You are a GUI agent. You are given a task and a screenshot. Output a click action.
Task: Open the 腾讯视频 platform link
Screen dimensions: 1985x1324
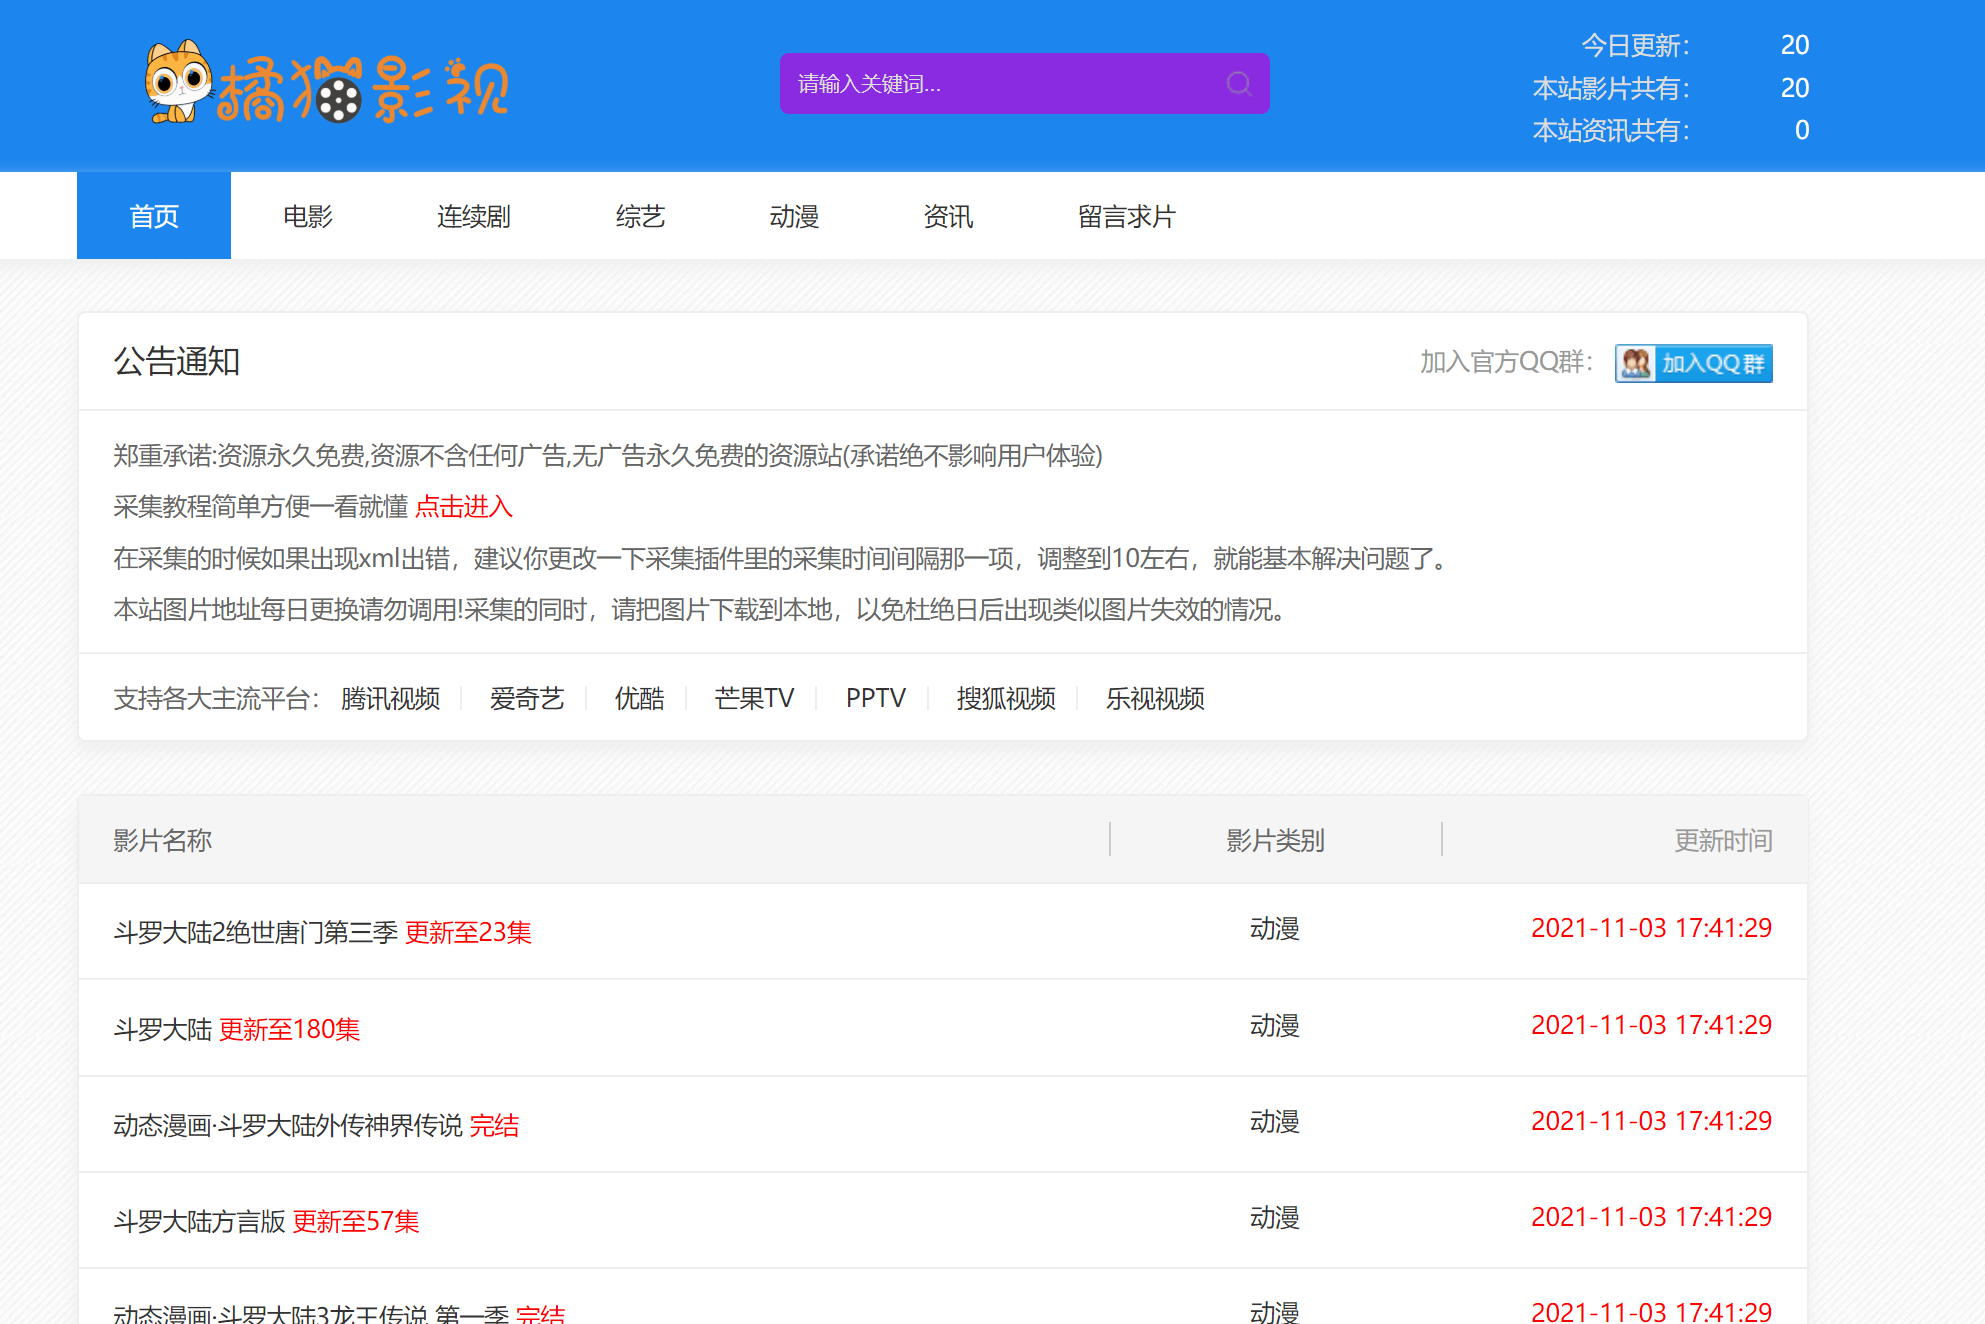pyautogui.click(x=390, y=698)
